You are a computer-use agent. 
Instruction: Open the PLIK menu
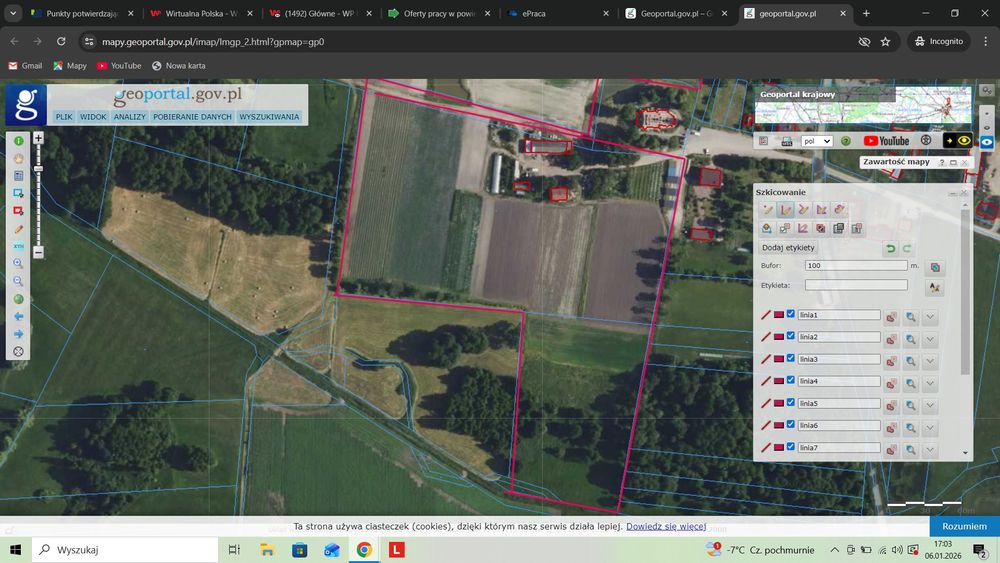(x=64, y=117)
